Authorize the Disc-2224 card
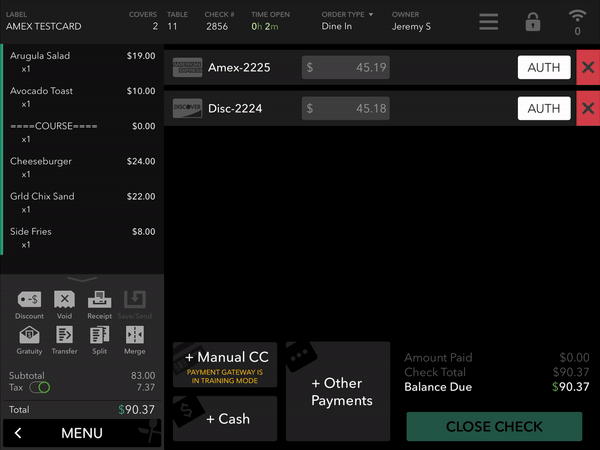 (544, 108)
